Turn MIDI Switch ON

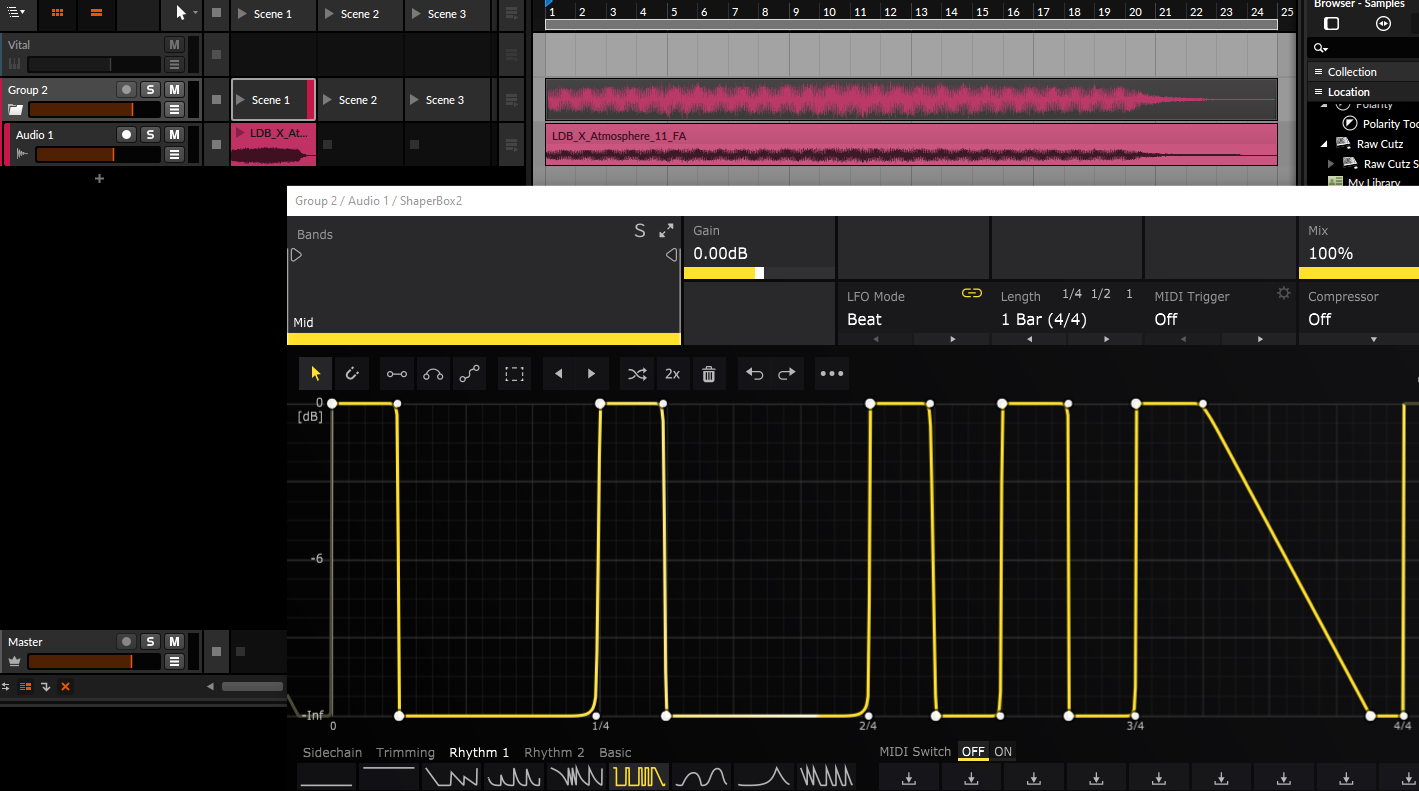[1003, 752]
